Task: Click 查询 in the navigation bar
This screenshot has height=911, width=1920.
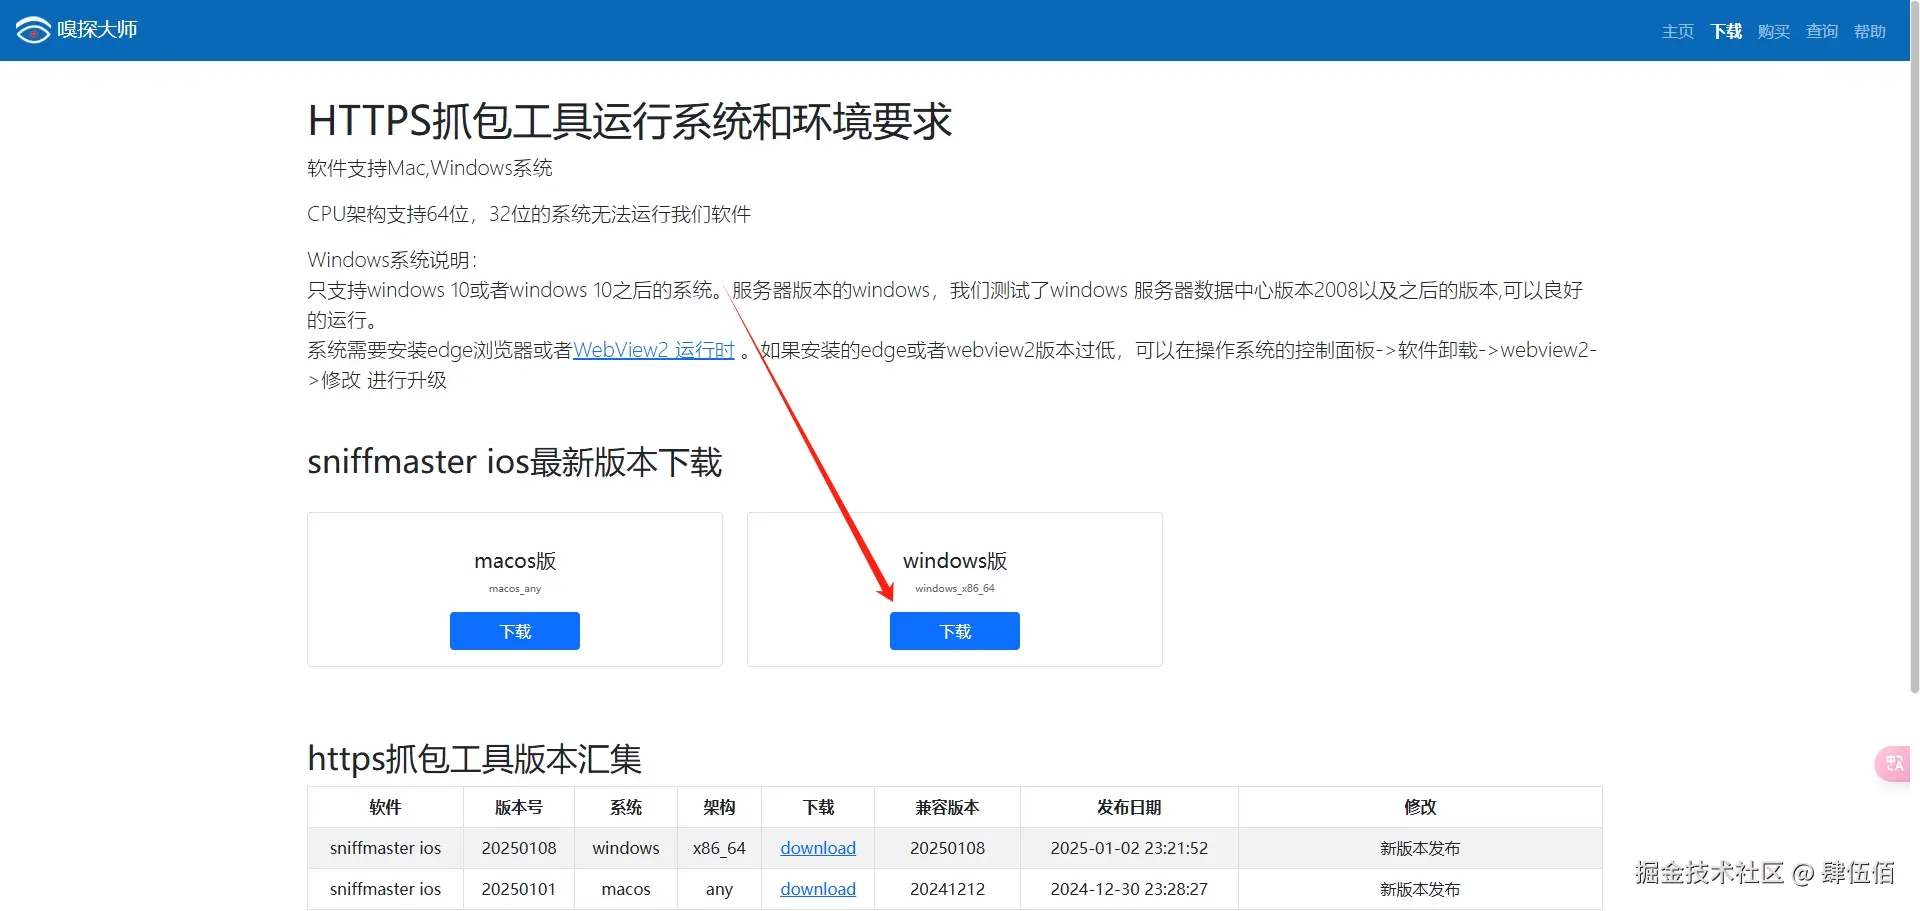Action: (1822, 31)
